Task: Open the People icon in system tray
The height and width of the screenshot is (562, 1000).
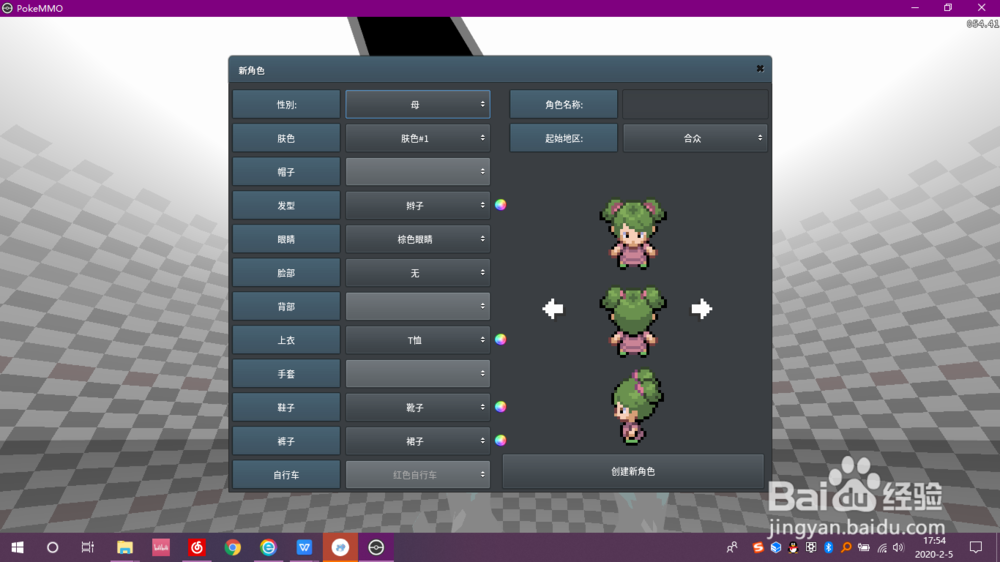Action: click(732, 547)
